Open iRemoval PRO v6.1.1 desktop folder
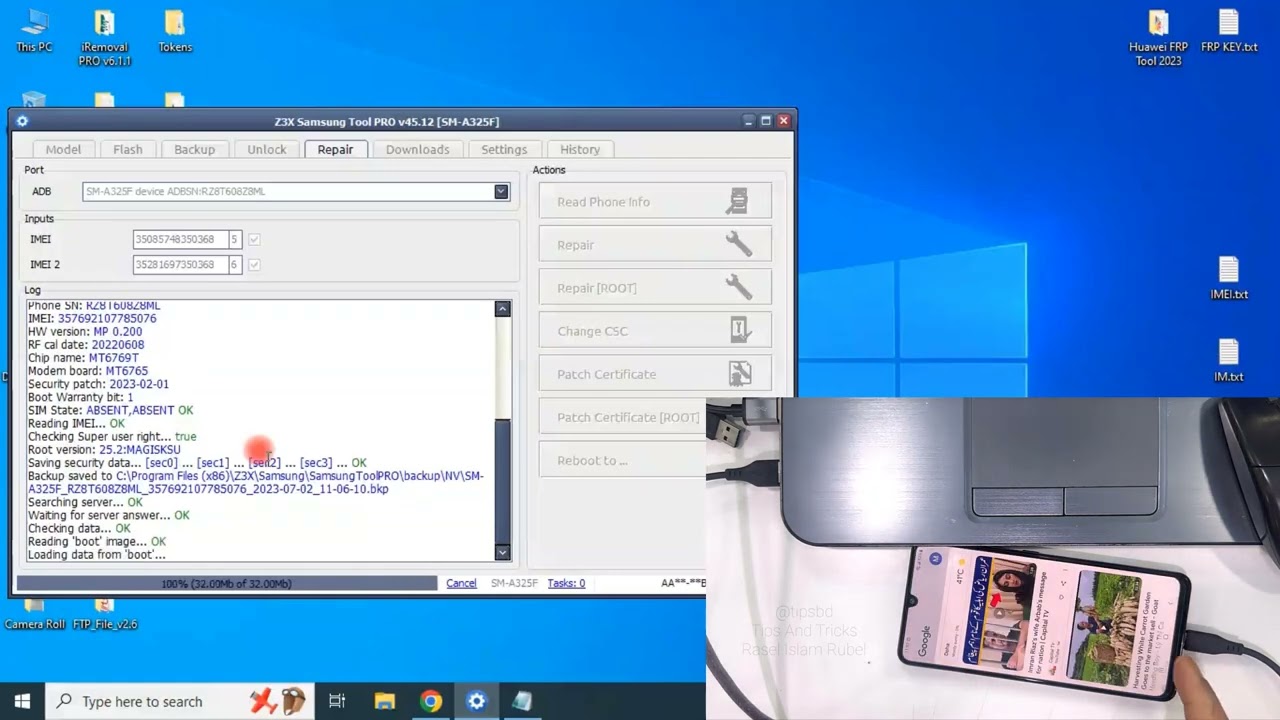The image size is (1280, 720). click(104, 38)
